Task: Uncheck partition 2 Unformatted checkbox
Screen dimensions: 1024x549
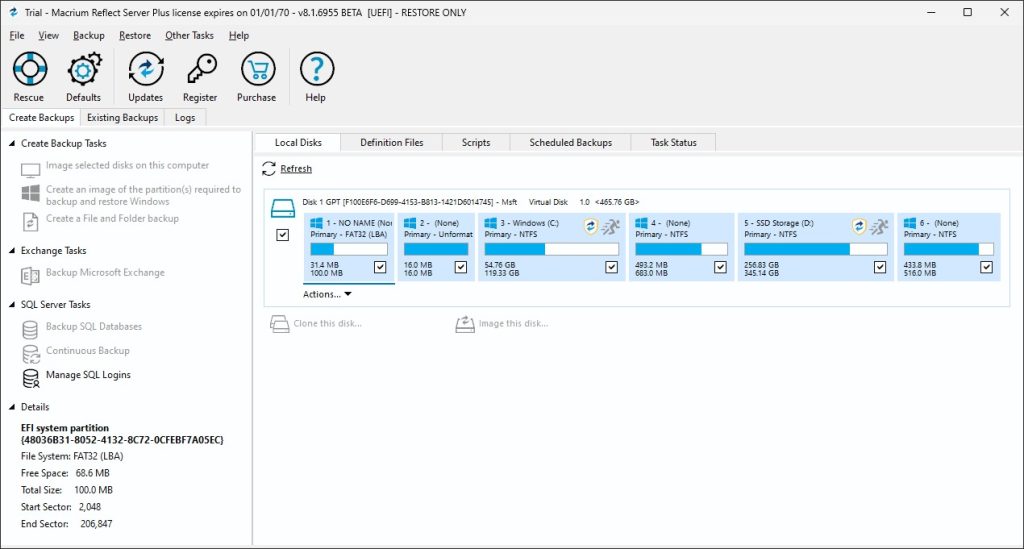Action: [461, 267]
